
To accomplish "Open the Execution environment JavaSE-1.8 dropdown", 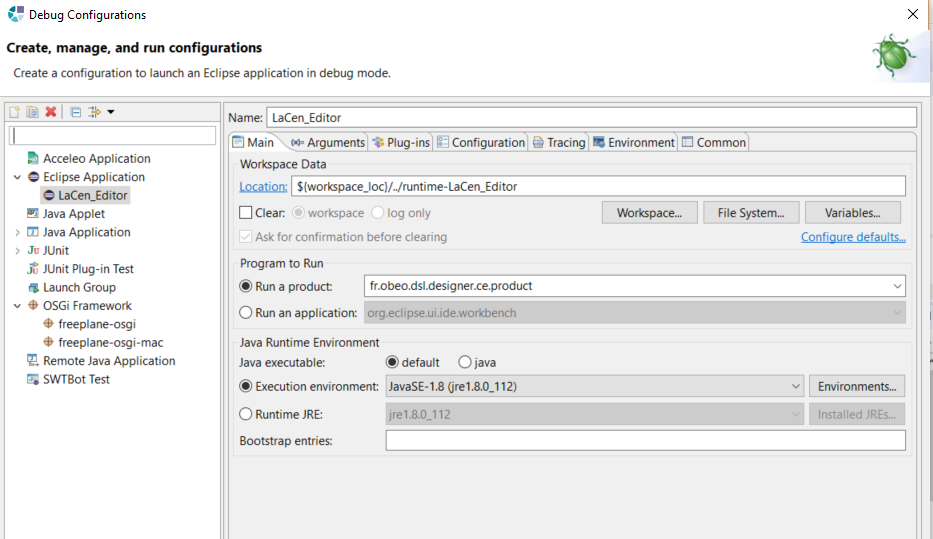I will (x=594, y=386).
